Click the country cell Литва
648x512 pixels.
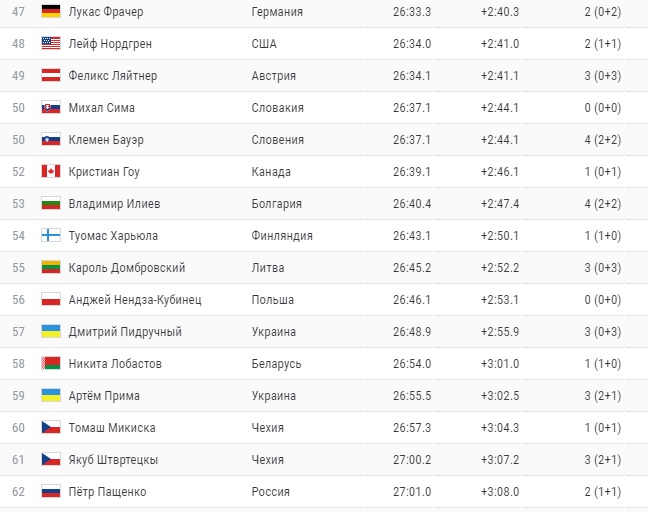[269, 268]
